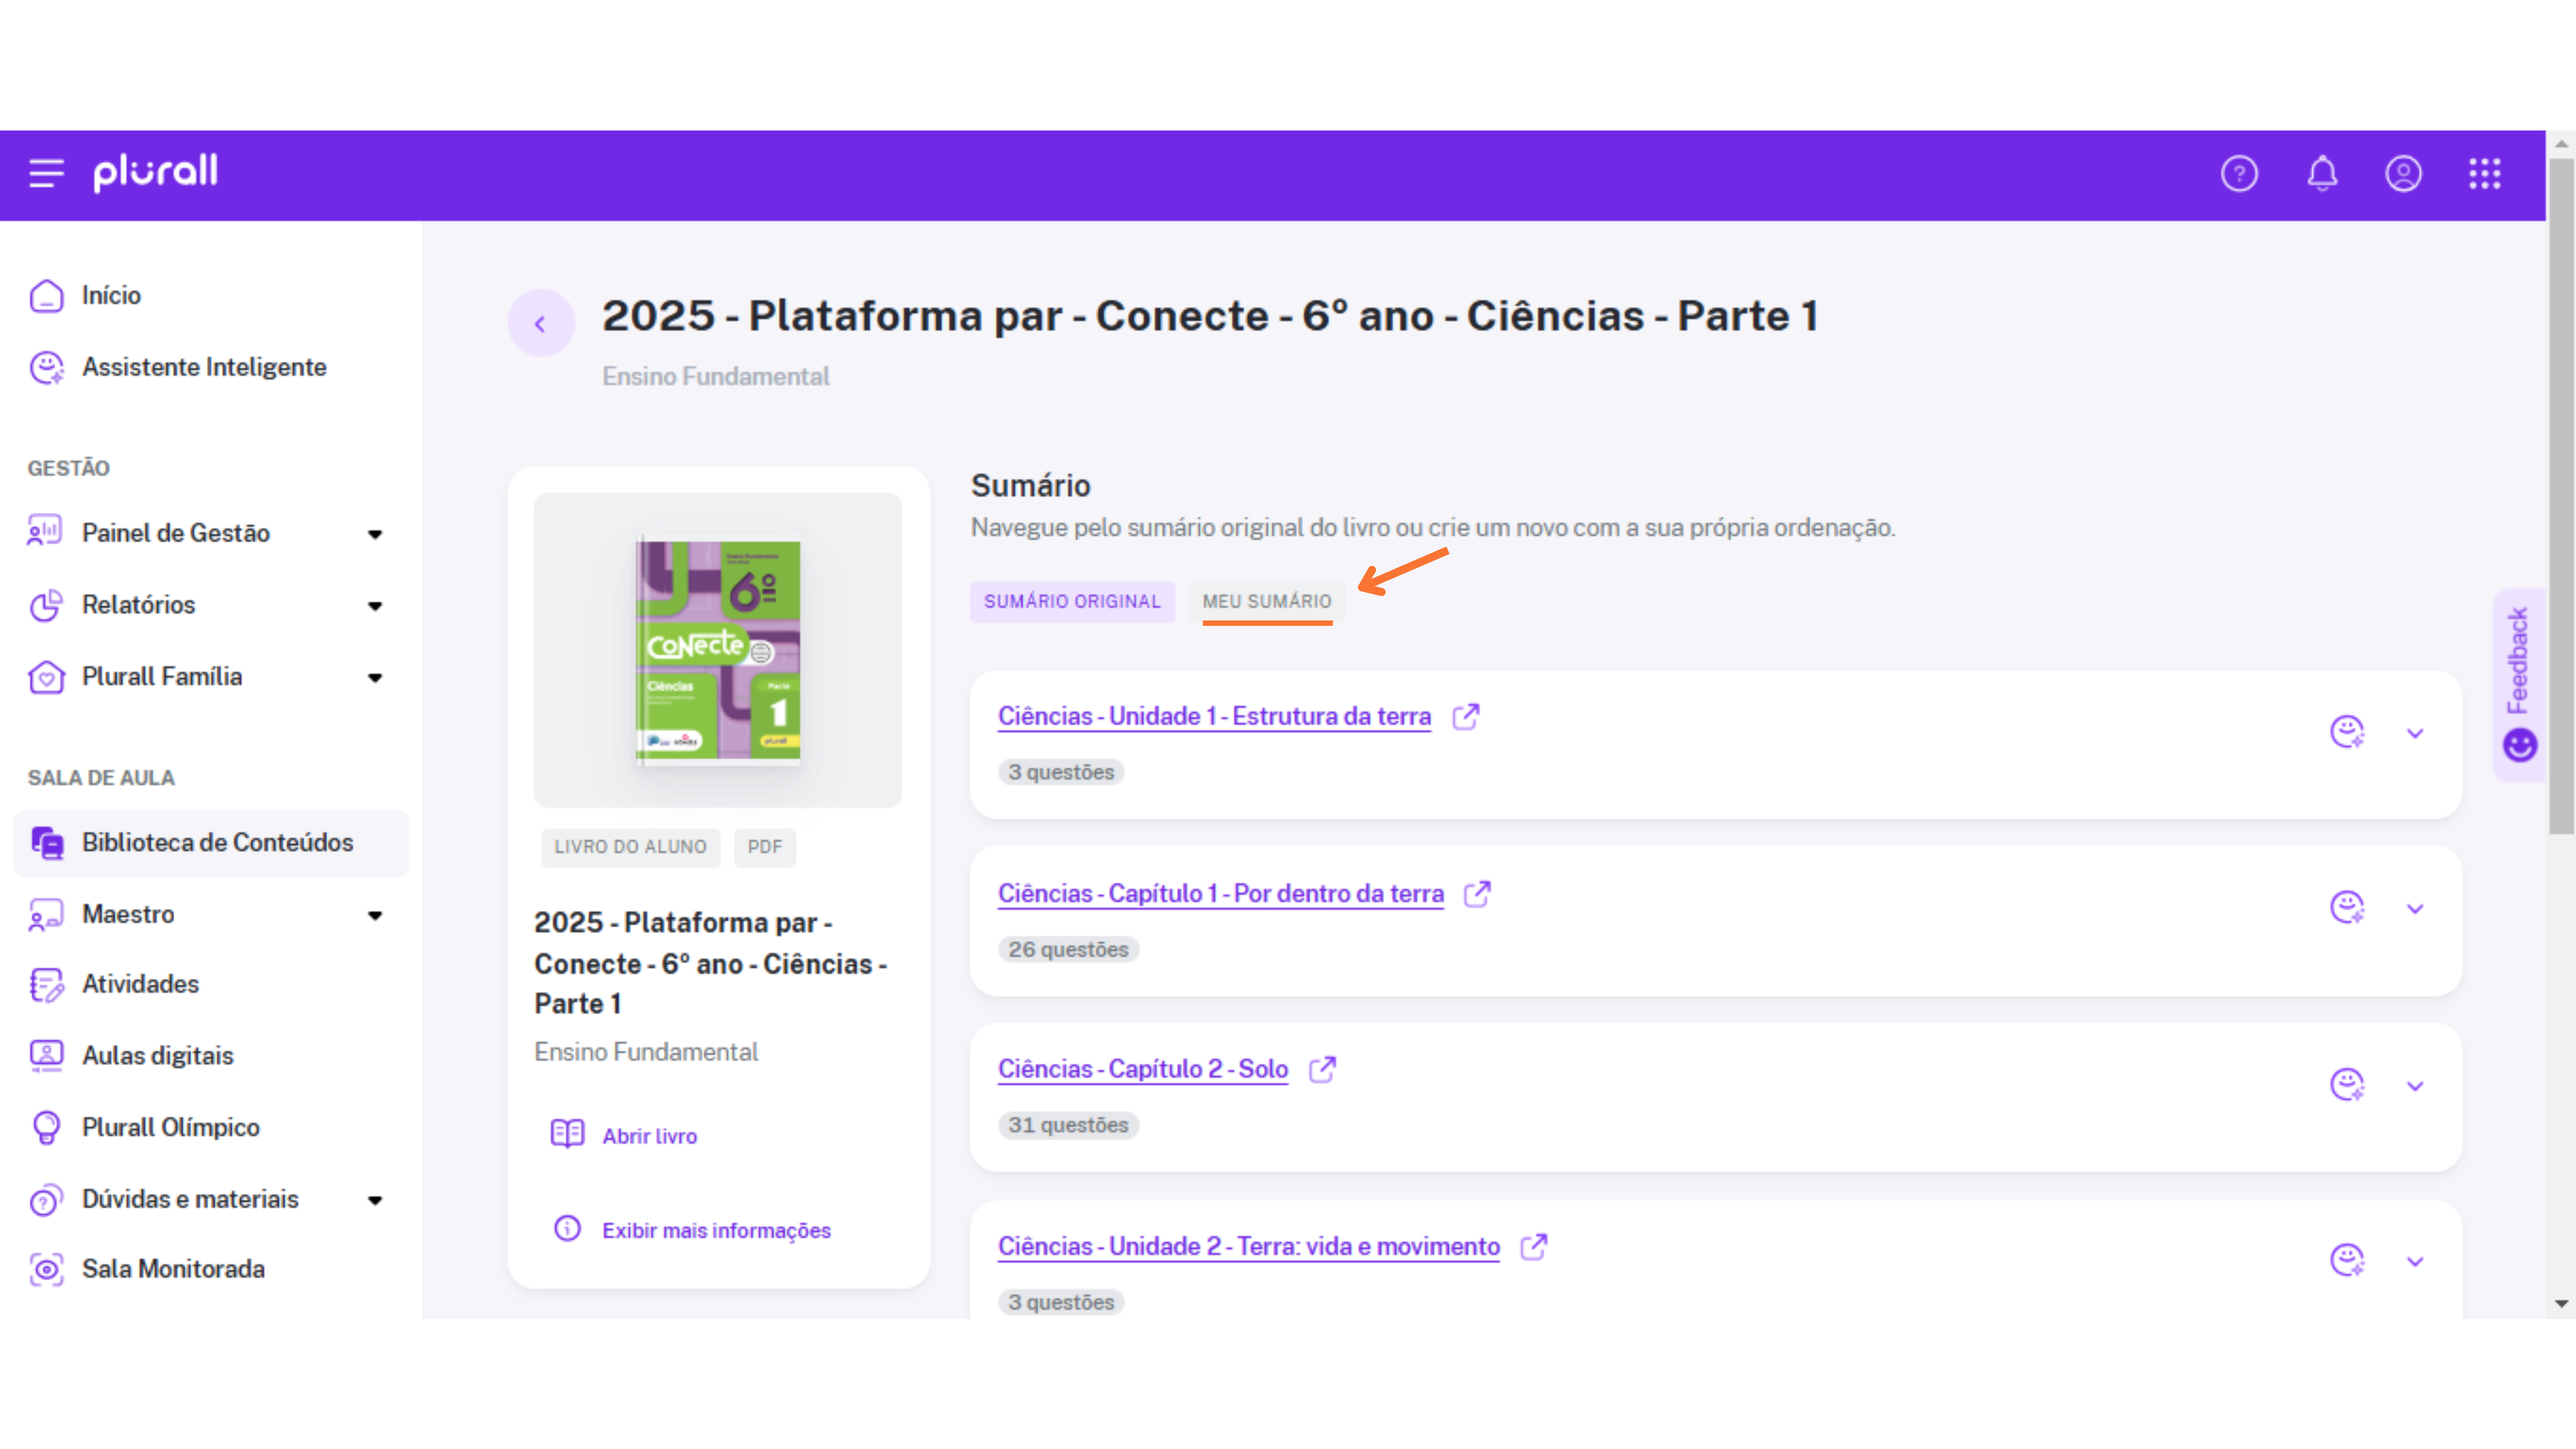This screenshot has height=1449, width=2576.
Task: Expand the Capítulo 2 - Solo row chevron
Action: click(x=2414, y=1086)
